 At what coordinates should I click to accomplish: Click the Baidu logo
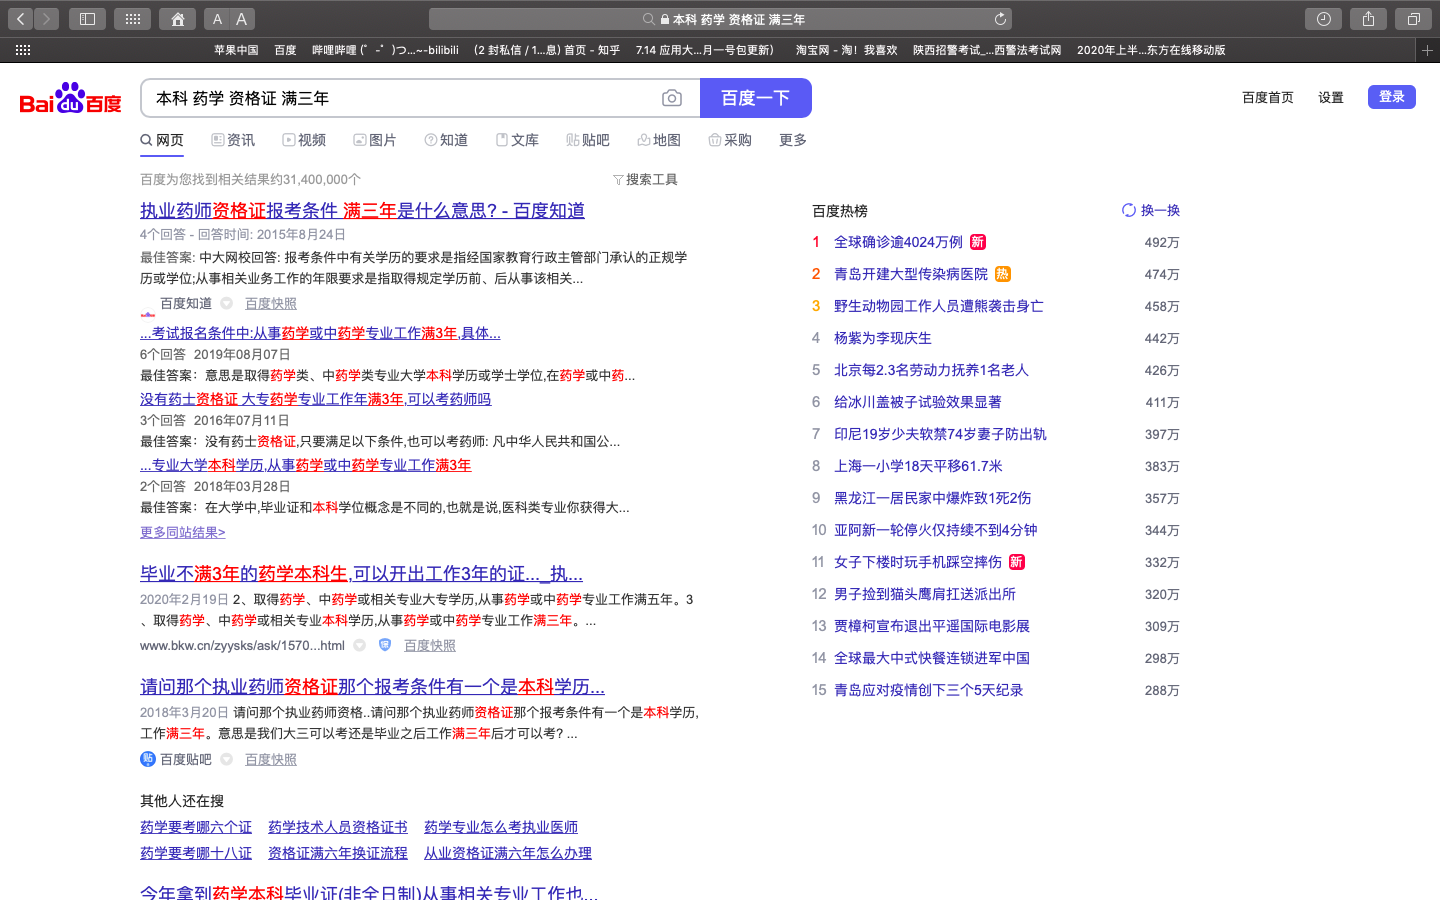71,98
